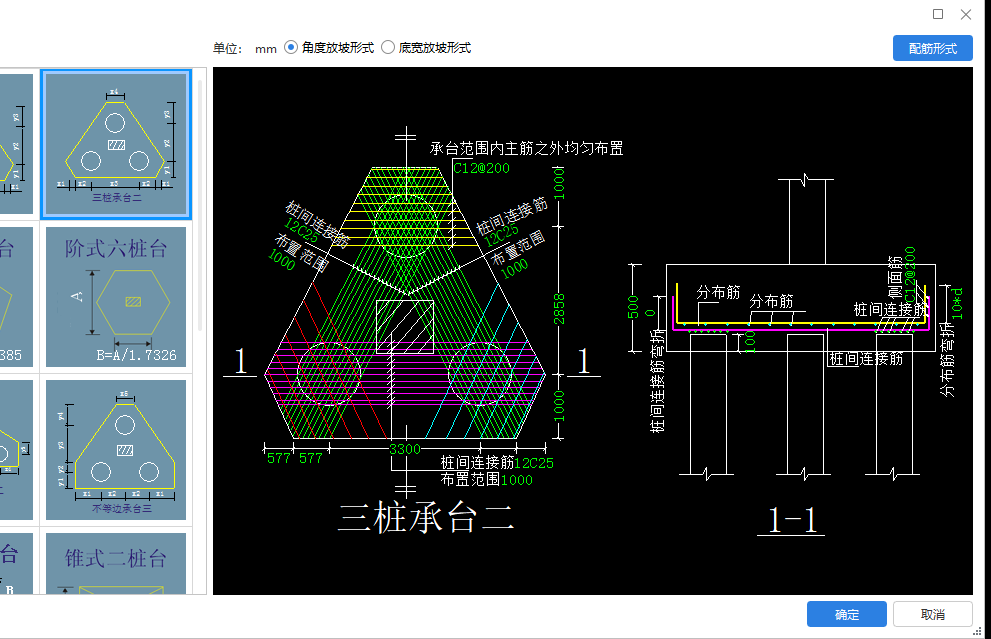Edit the lower 1000 vertical dimension
This screenshot has width=991, height=639.
(x=559, y=406)
